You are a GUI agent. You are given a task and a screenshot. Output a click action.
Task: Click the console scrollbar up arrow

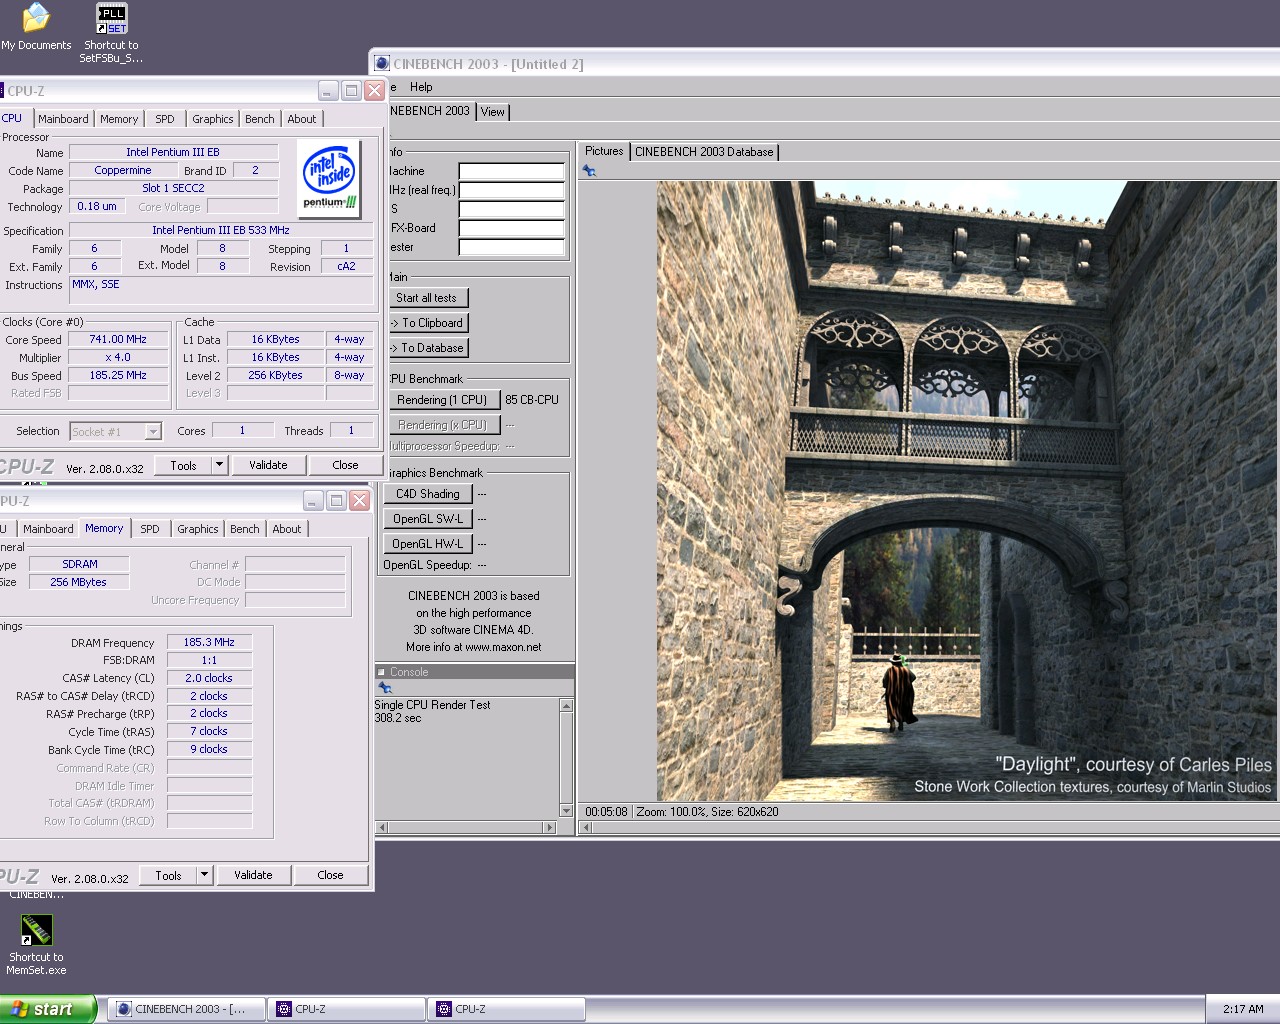566,706
